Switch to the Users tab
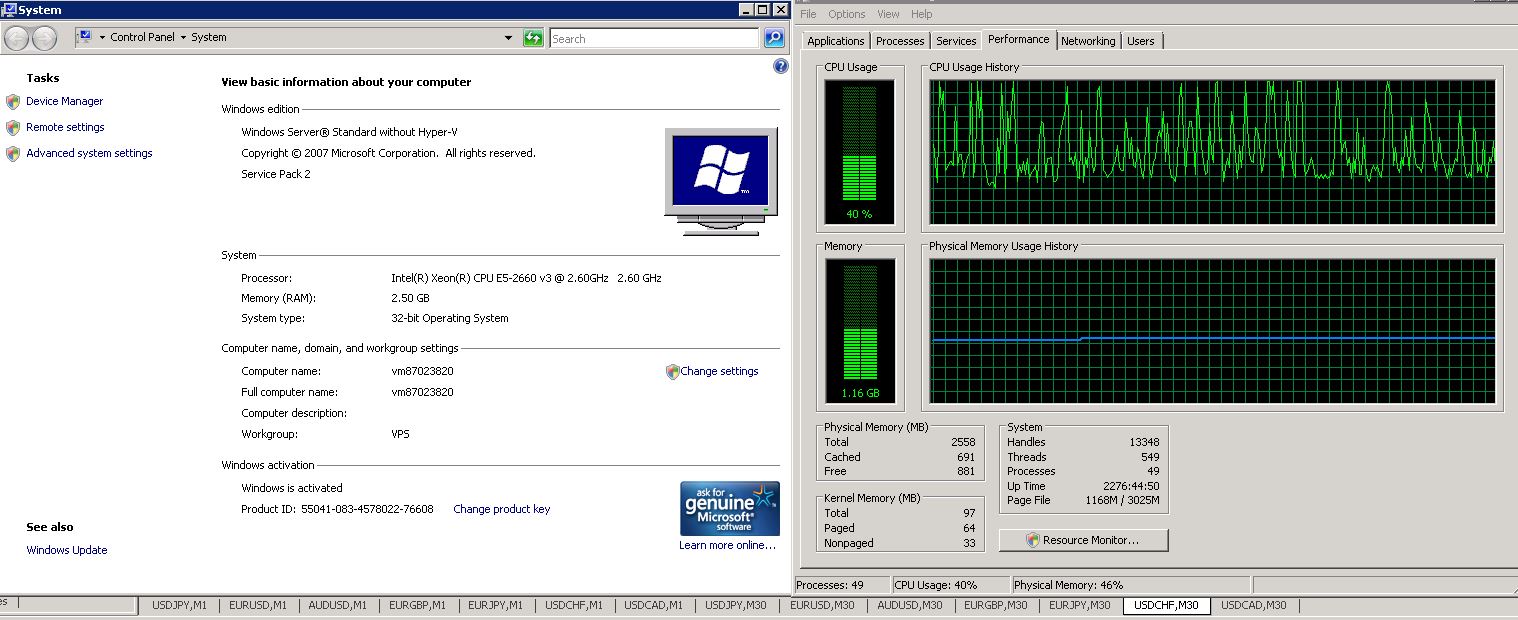 (1141, 41)
